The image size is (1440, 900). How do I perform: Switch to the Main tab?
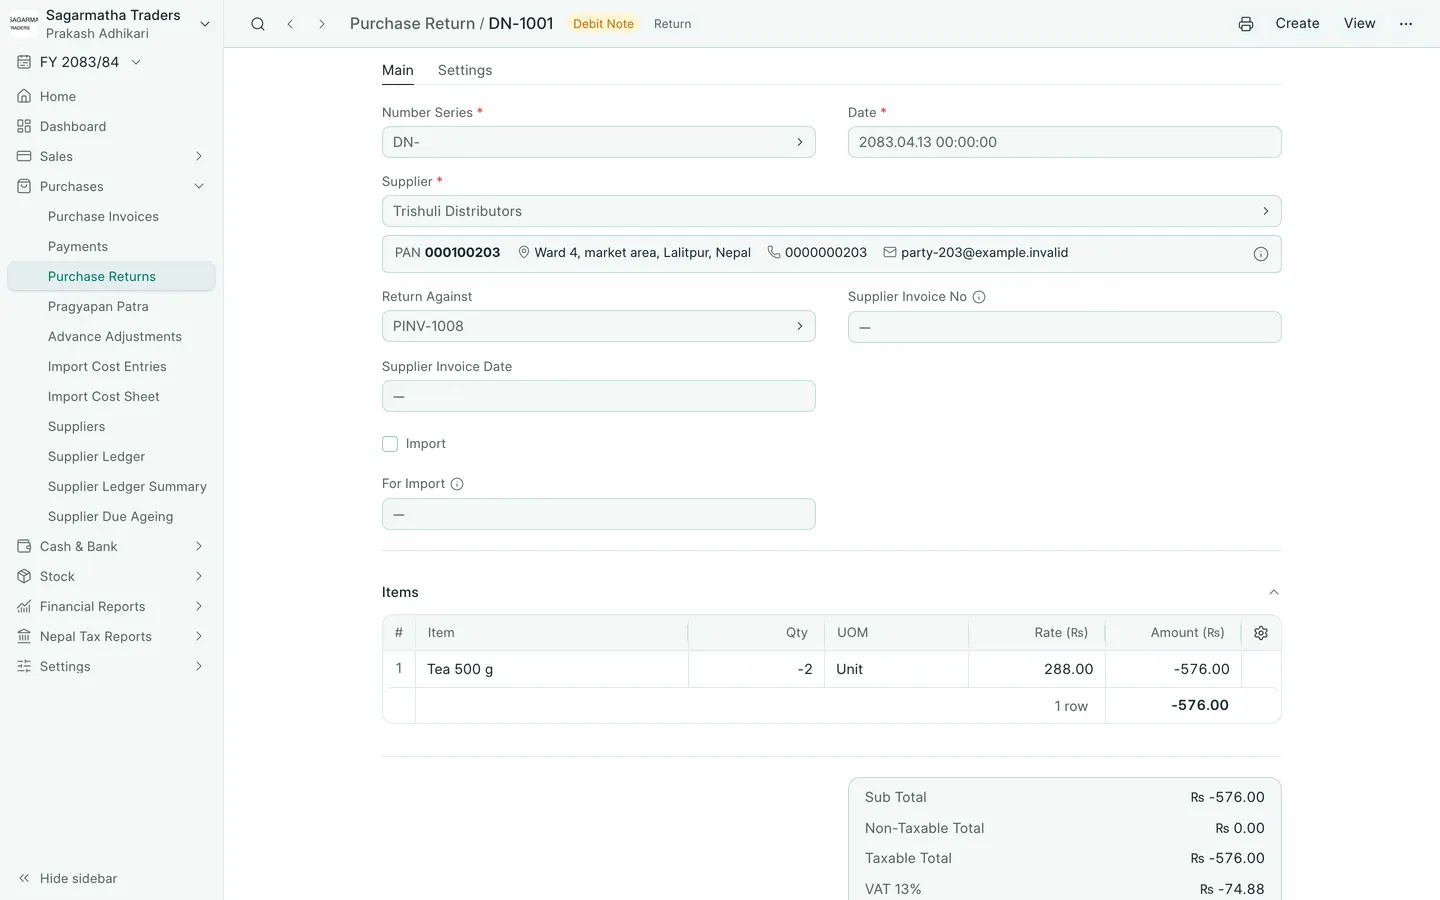398,70
